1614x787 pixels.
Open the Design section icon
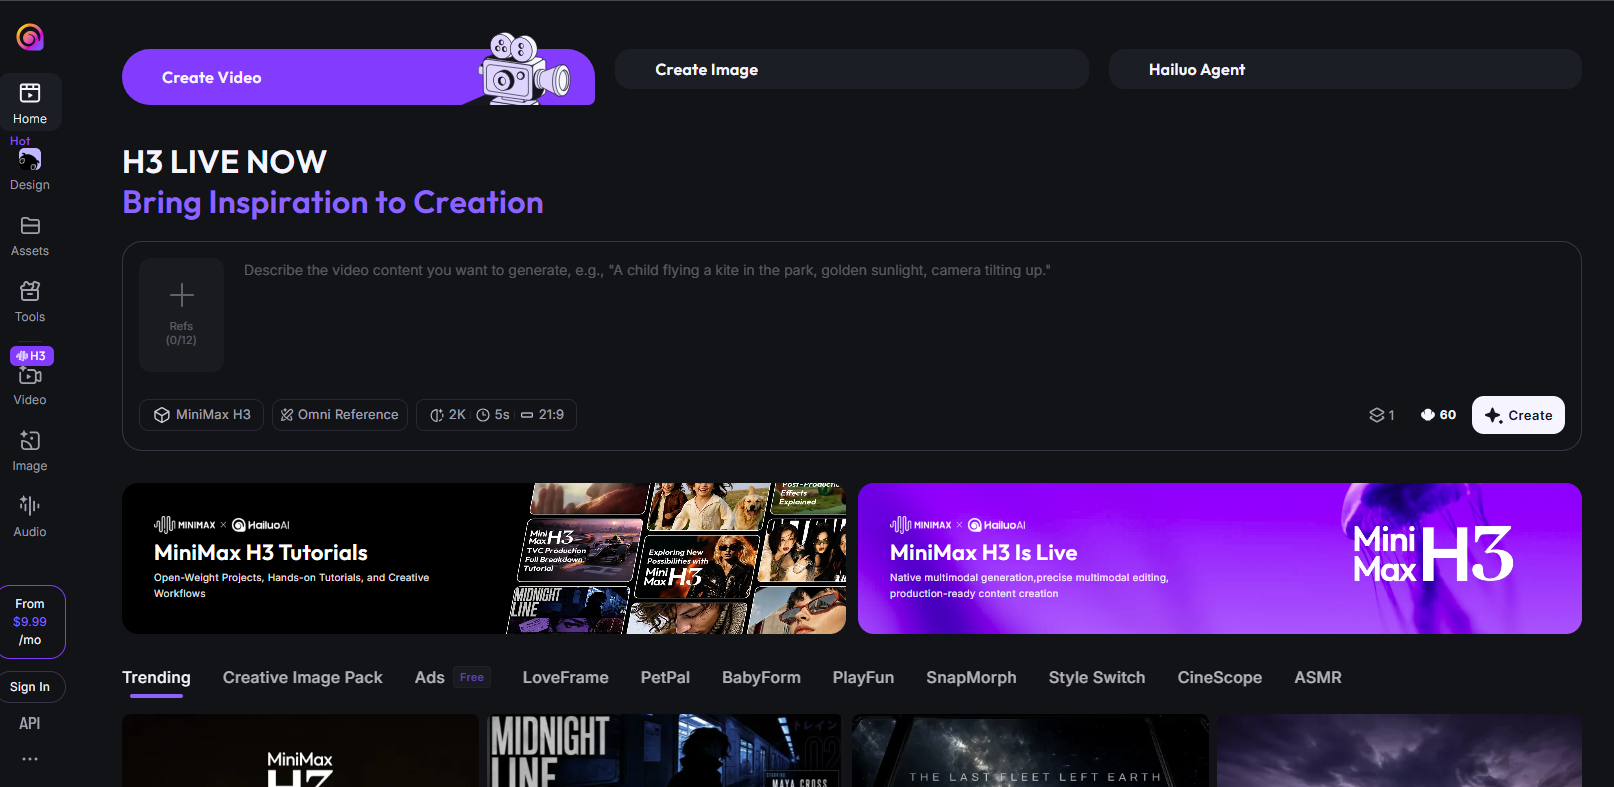click(x=30, y=160)
